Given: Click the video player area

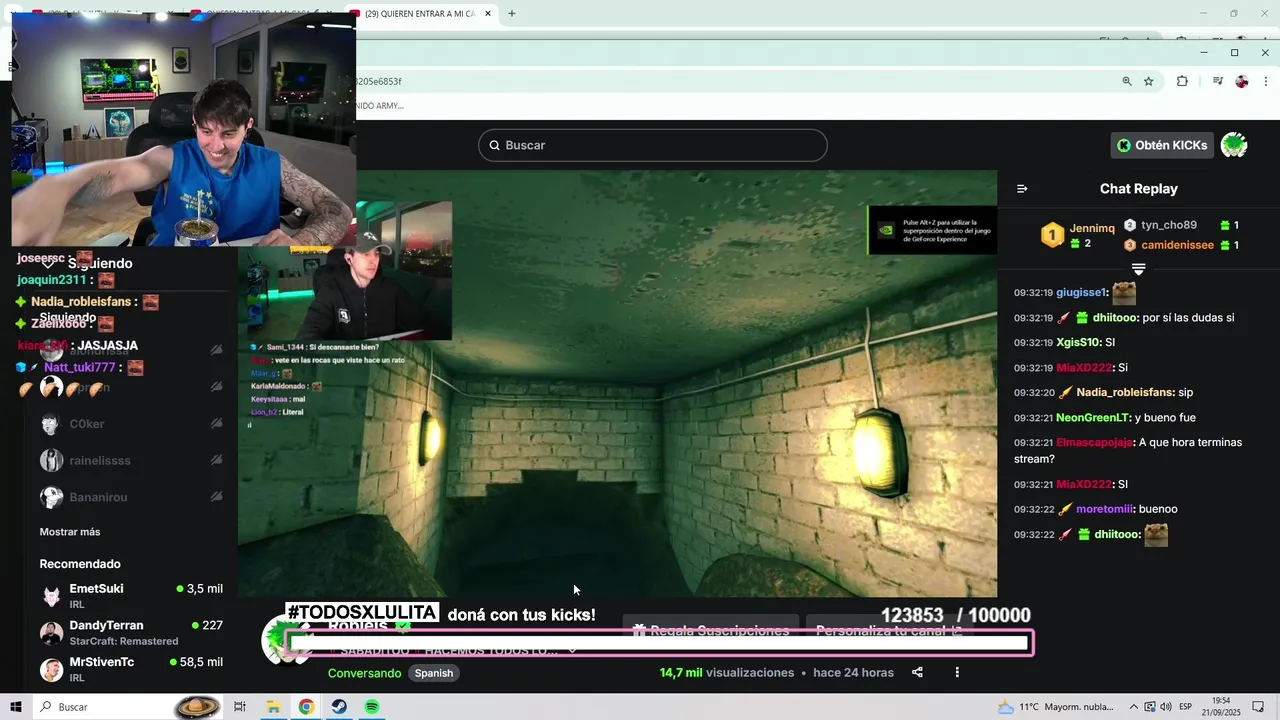Looking at the screenshot, I should pyautogui.click(x=617, y=384).
